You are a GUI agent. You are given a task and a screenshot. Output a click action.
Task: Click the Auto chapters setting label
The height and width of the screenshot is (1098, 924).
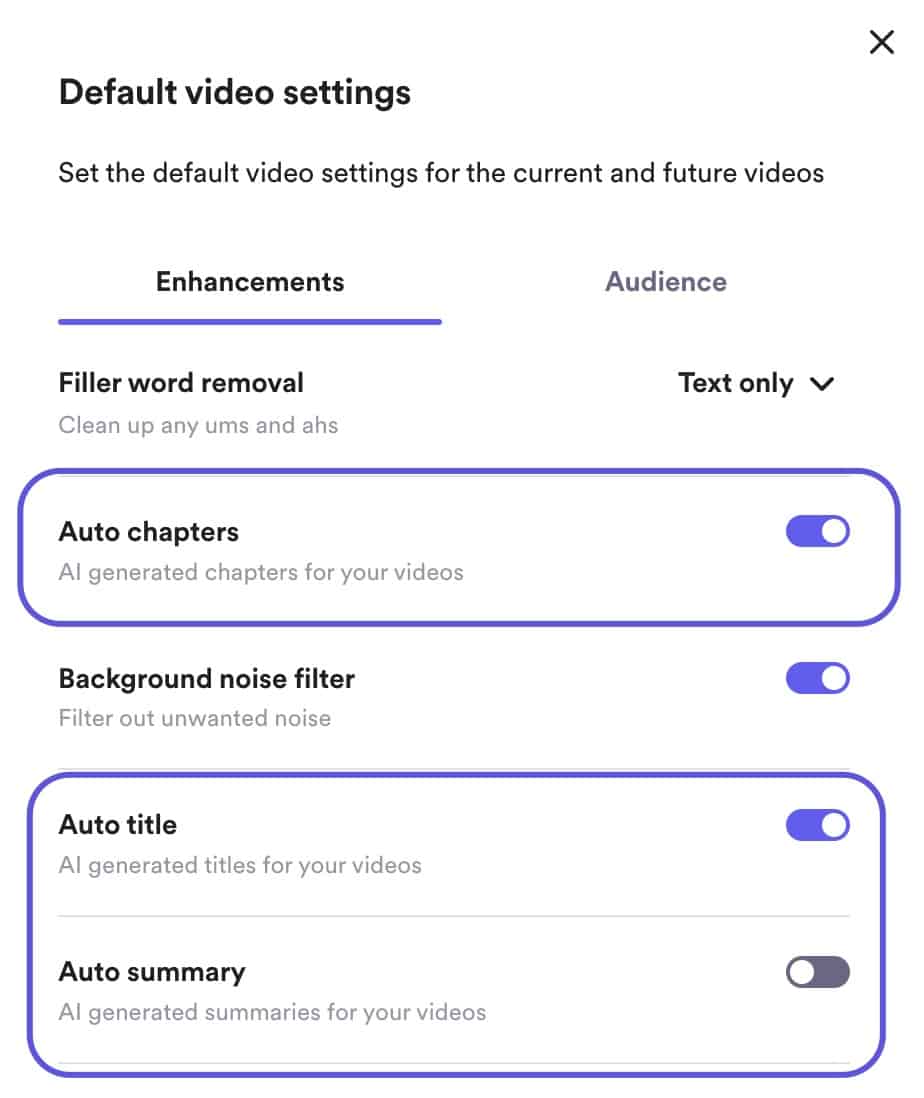149,531
